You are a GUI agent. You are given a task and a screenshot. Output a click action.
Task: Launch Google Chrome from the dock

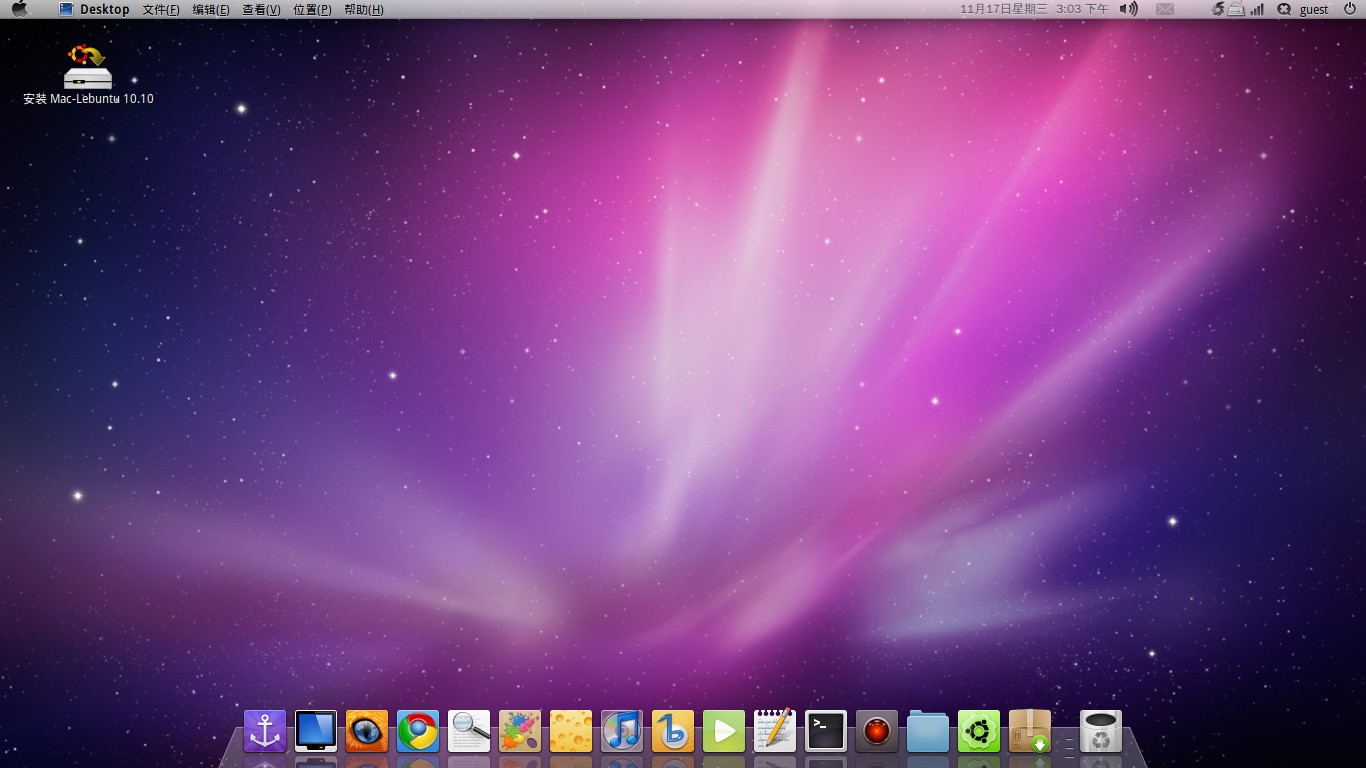418,731
